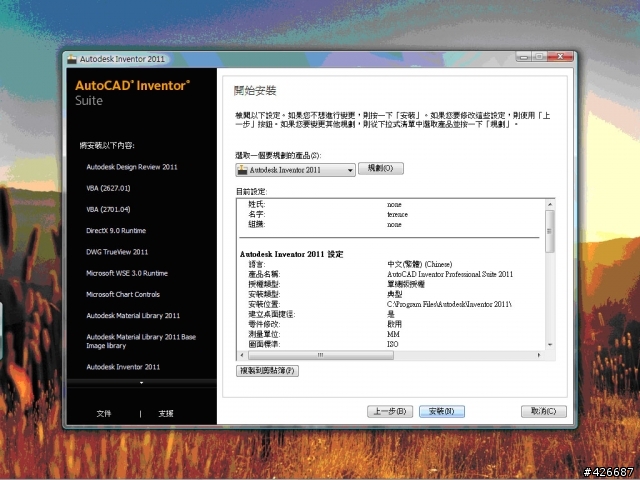Select DWG TrueView 2011 entry
Screen dimensions: 640x480
117,252
